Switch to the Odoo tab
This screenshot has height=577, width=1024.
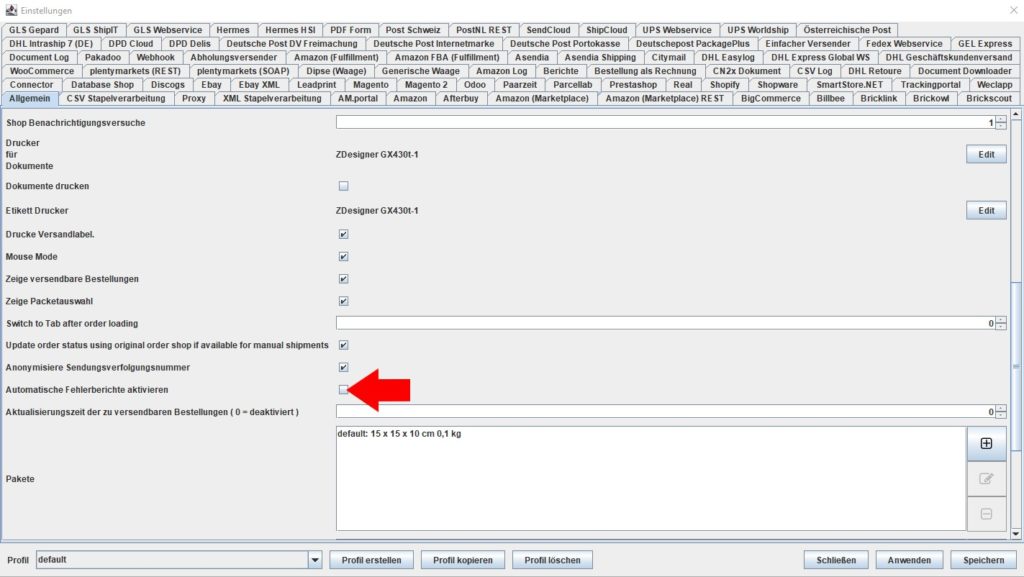coord(475,85)
